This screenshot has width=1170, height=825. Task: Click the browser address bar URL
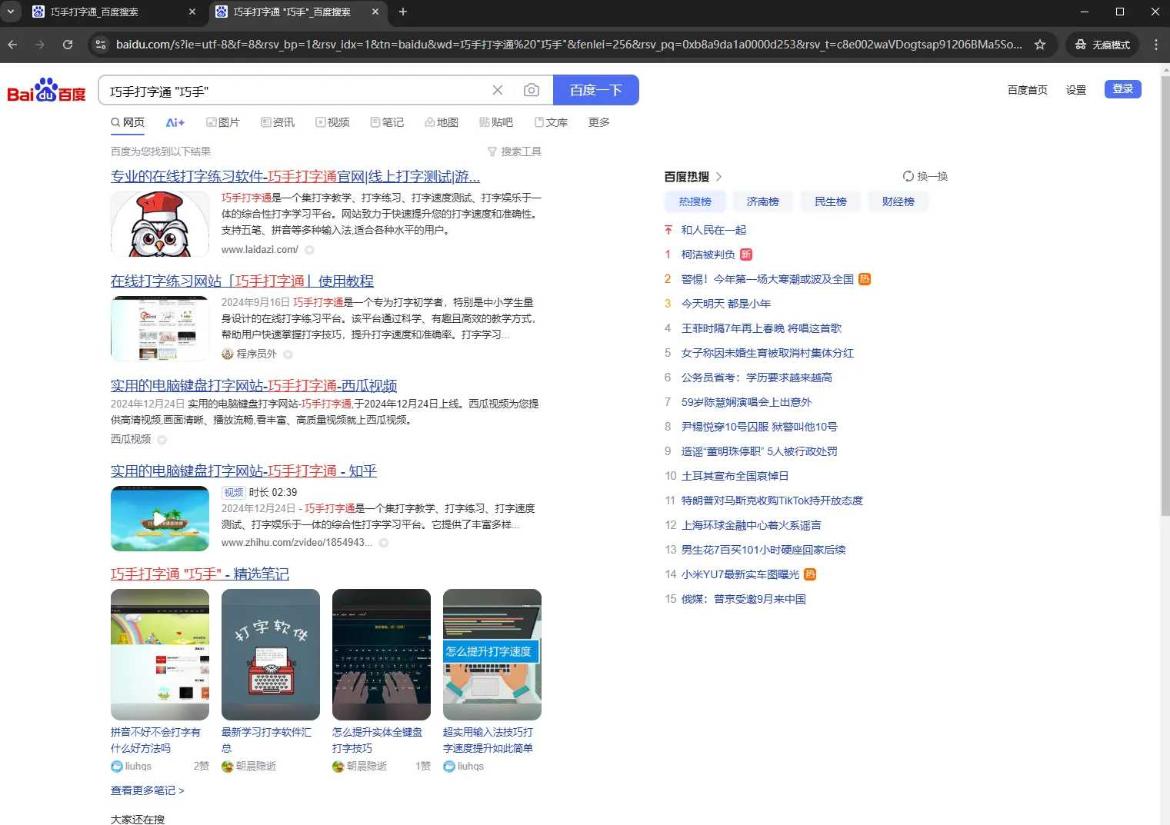569,45
